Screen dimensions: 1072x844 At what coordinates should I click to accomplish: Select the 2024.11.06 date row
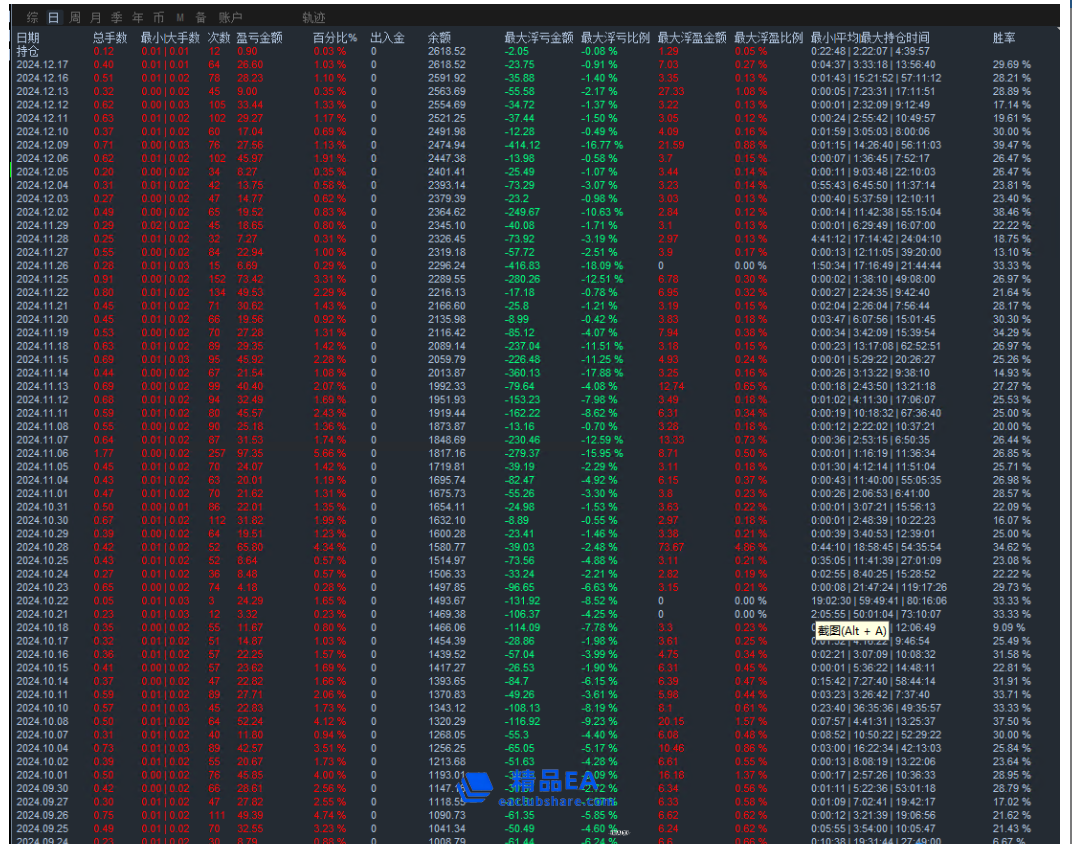tap(43, 452)
